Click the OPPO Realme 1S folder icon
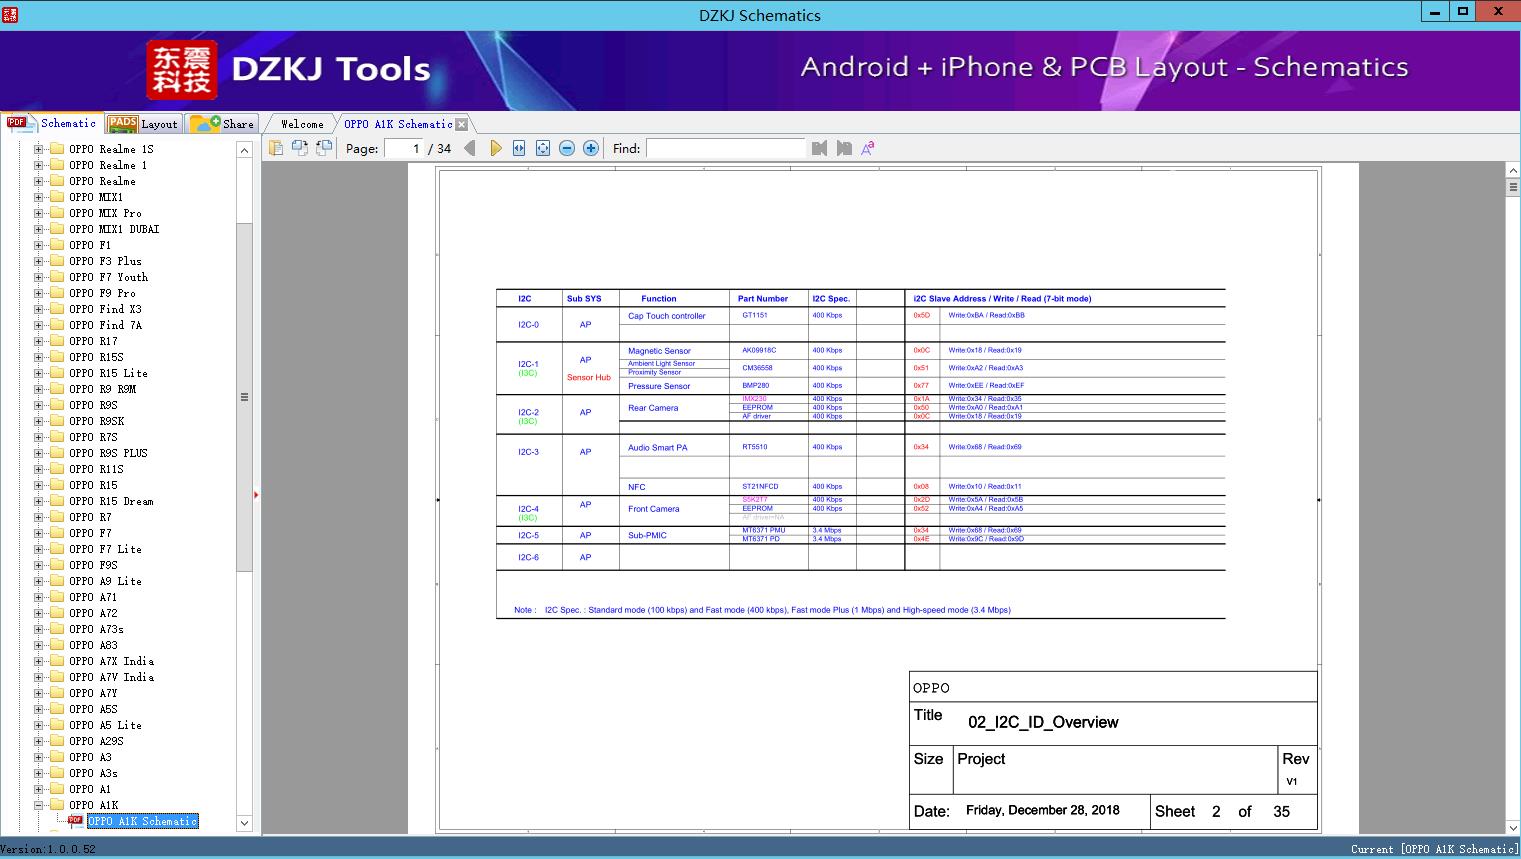 57,149
